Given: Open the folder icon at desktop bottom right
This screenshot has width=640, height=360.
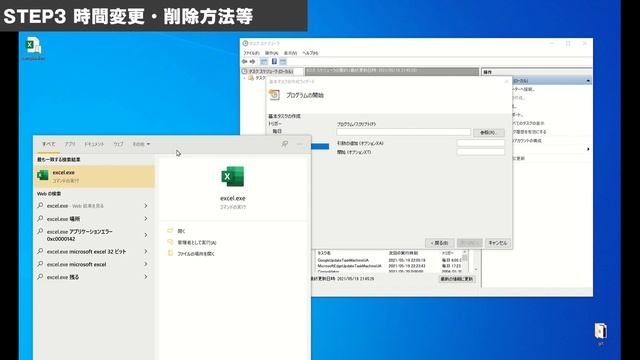Looking at the screenshot, I should click(x=600, y=331).
